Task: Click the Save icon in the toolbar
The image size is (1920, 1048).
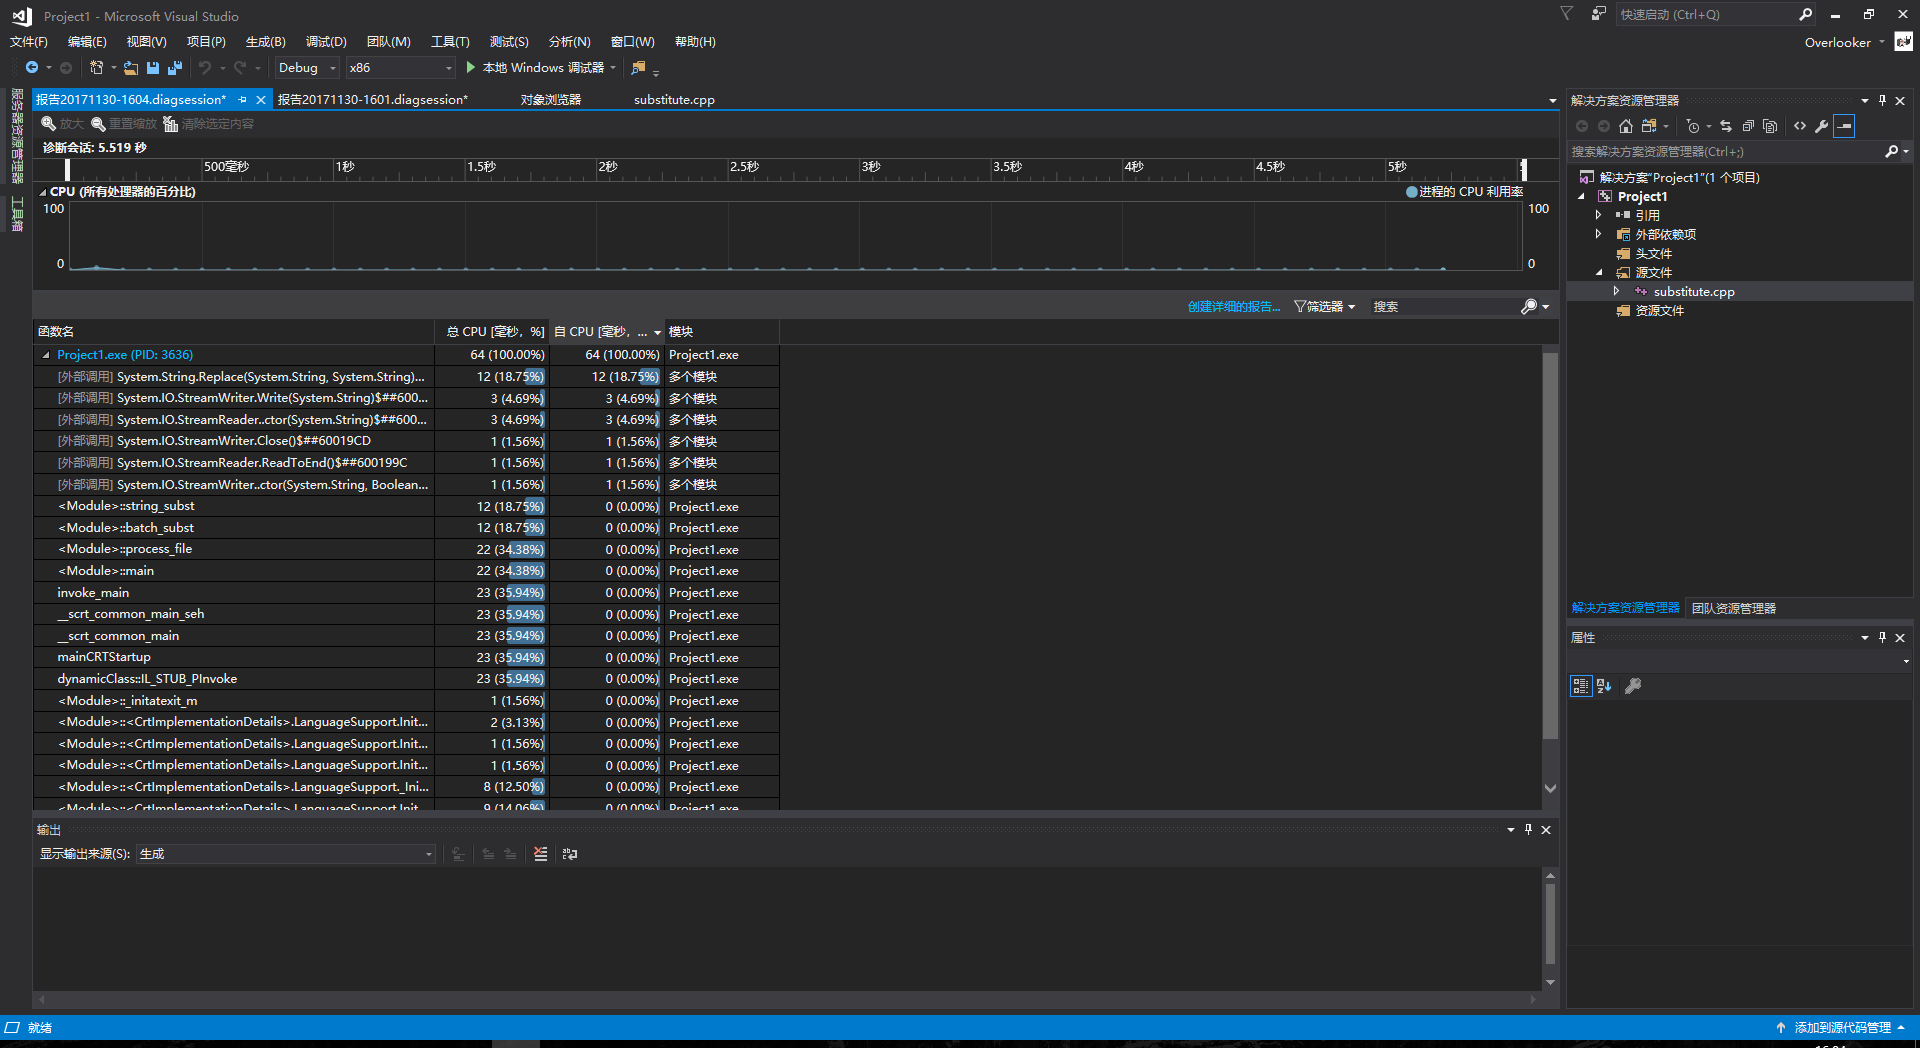Action: point(153,68)
